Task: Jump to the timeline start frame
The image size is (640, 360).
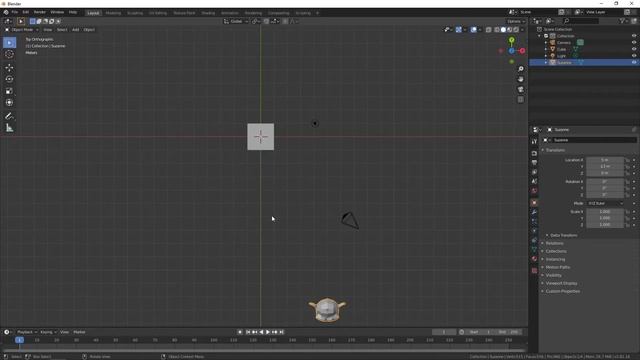Action: [x=248, y=332]
